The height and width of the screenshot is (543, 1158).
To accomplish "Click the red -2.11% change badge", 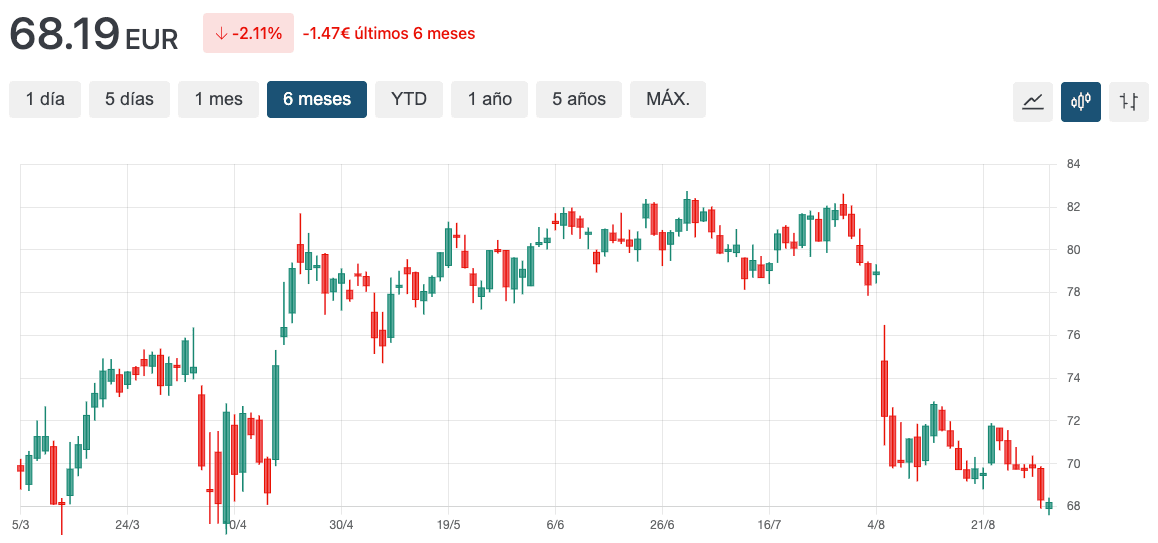I will [x=248, y=33].
